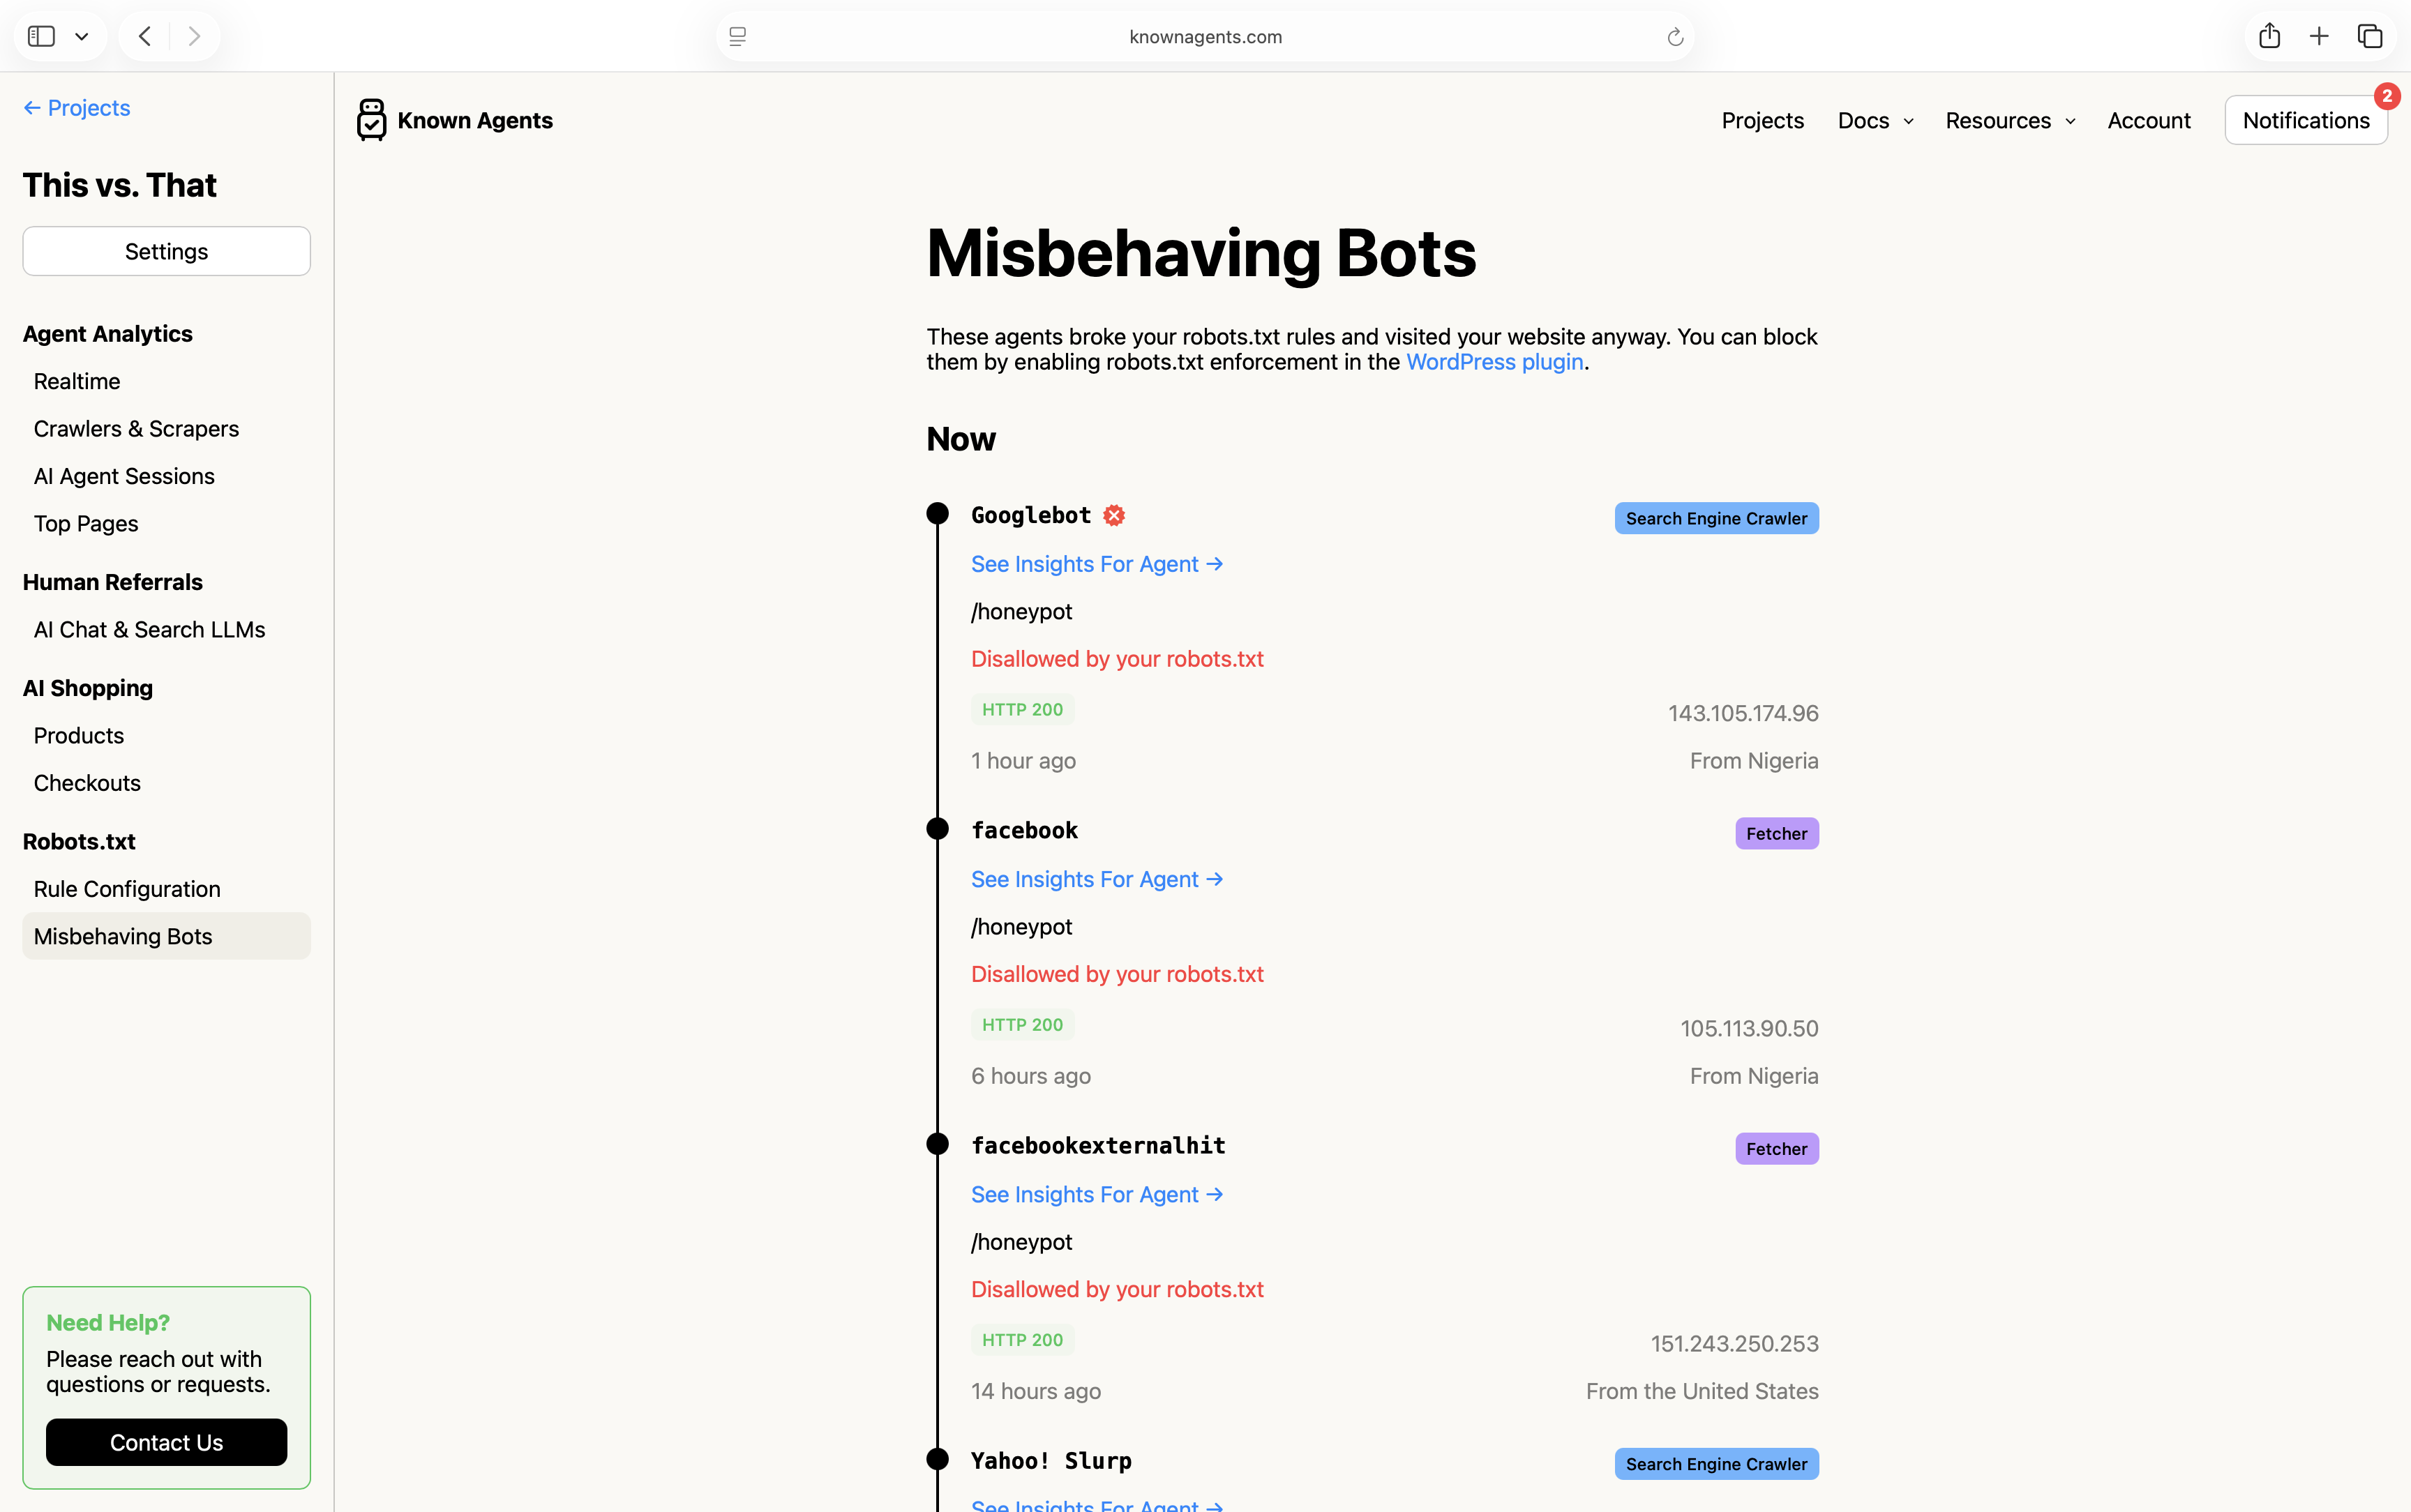Open Notifications with the badge
Image resolution: width=2411 pixels, height=1512 pixels.
2304,119
